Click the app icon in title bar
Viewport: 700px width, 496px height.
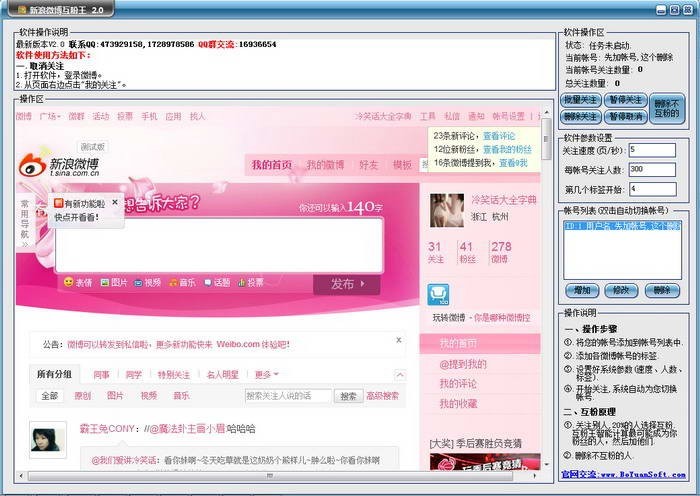[x=22, y=9]
